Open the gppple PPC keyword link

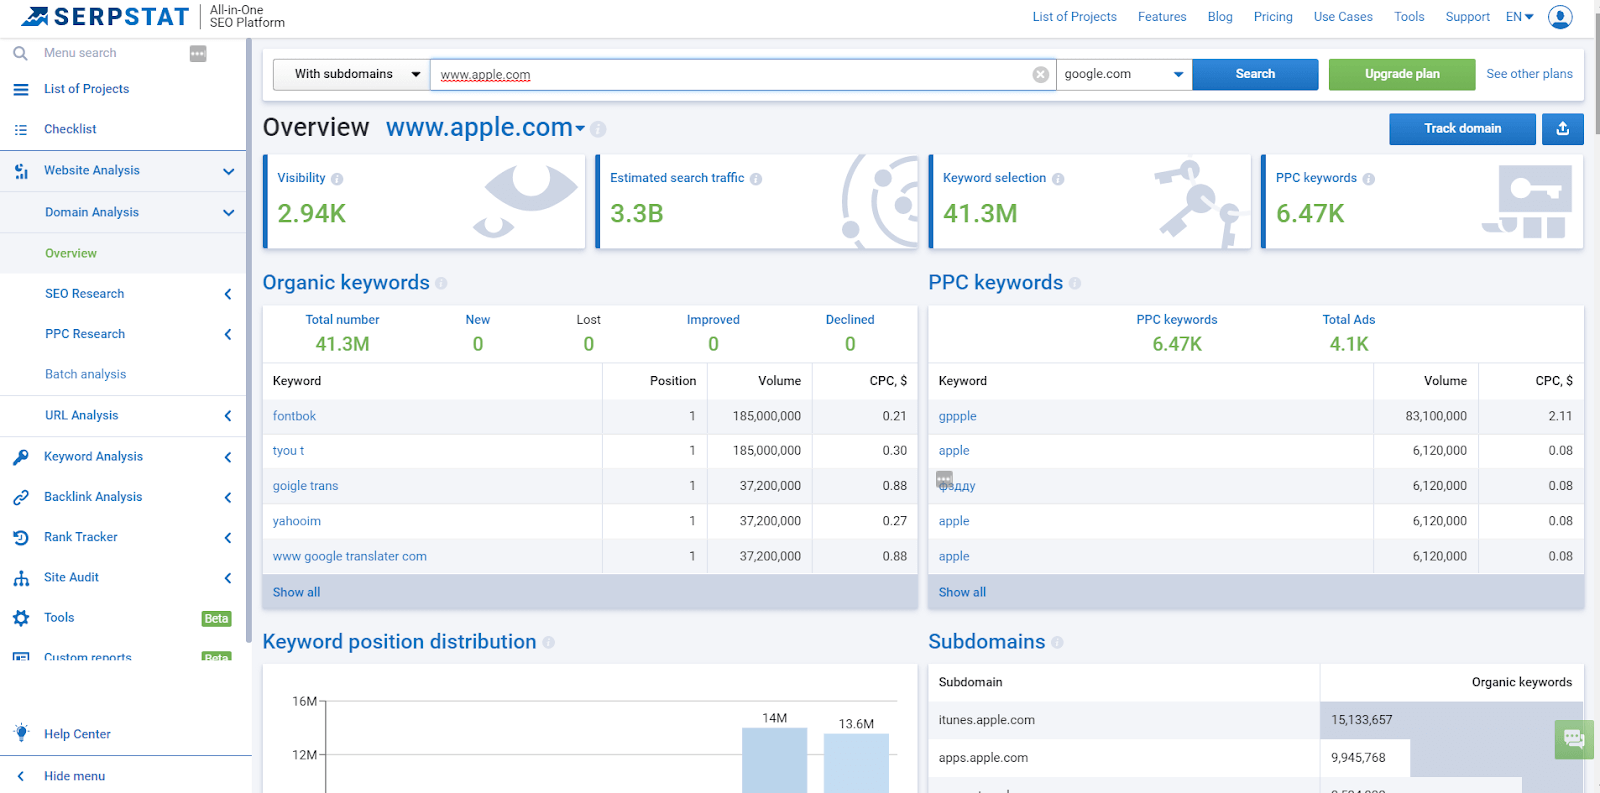coord(957,416)
